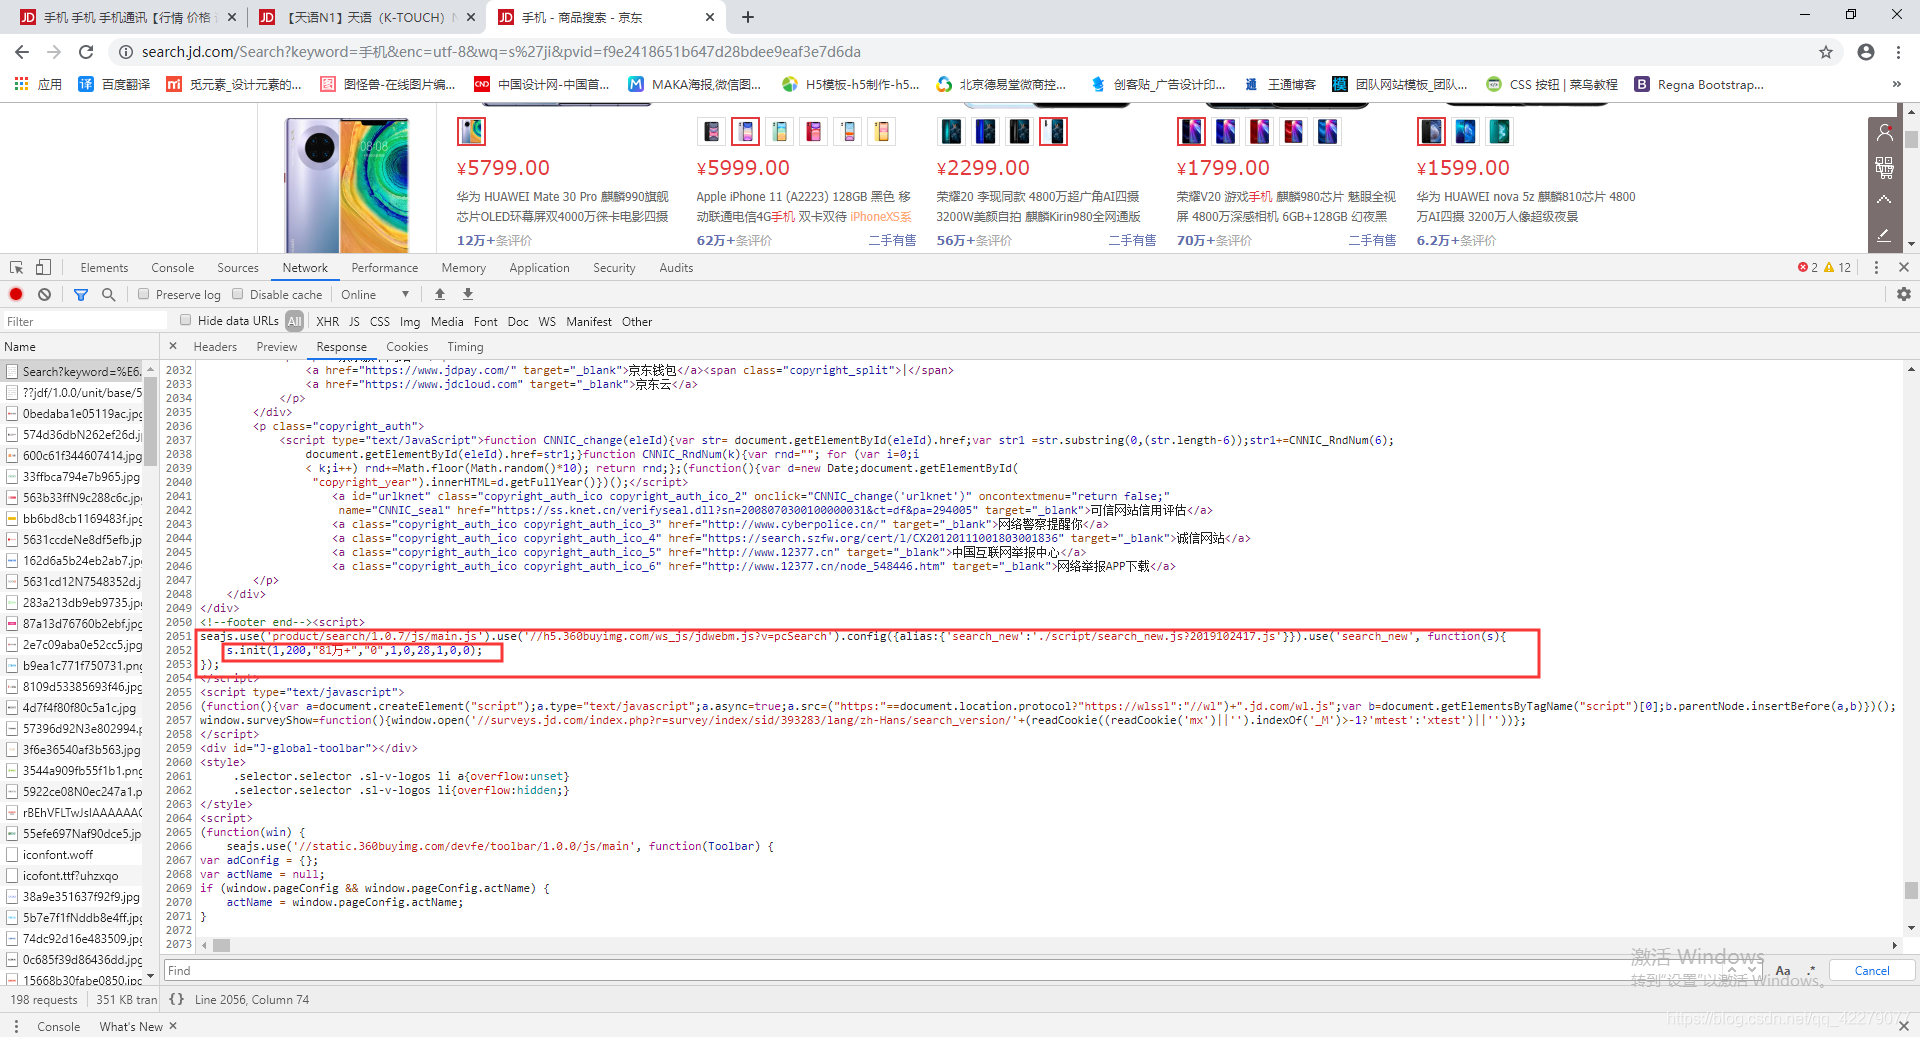1920x1037 pixels.
Task: Open network search magnifier icon
Action: tap(108, 294)
